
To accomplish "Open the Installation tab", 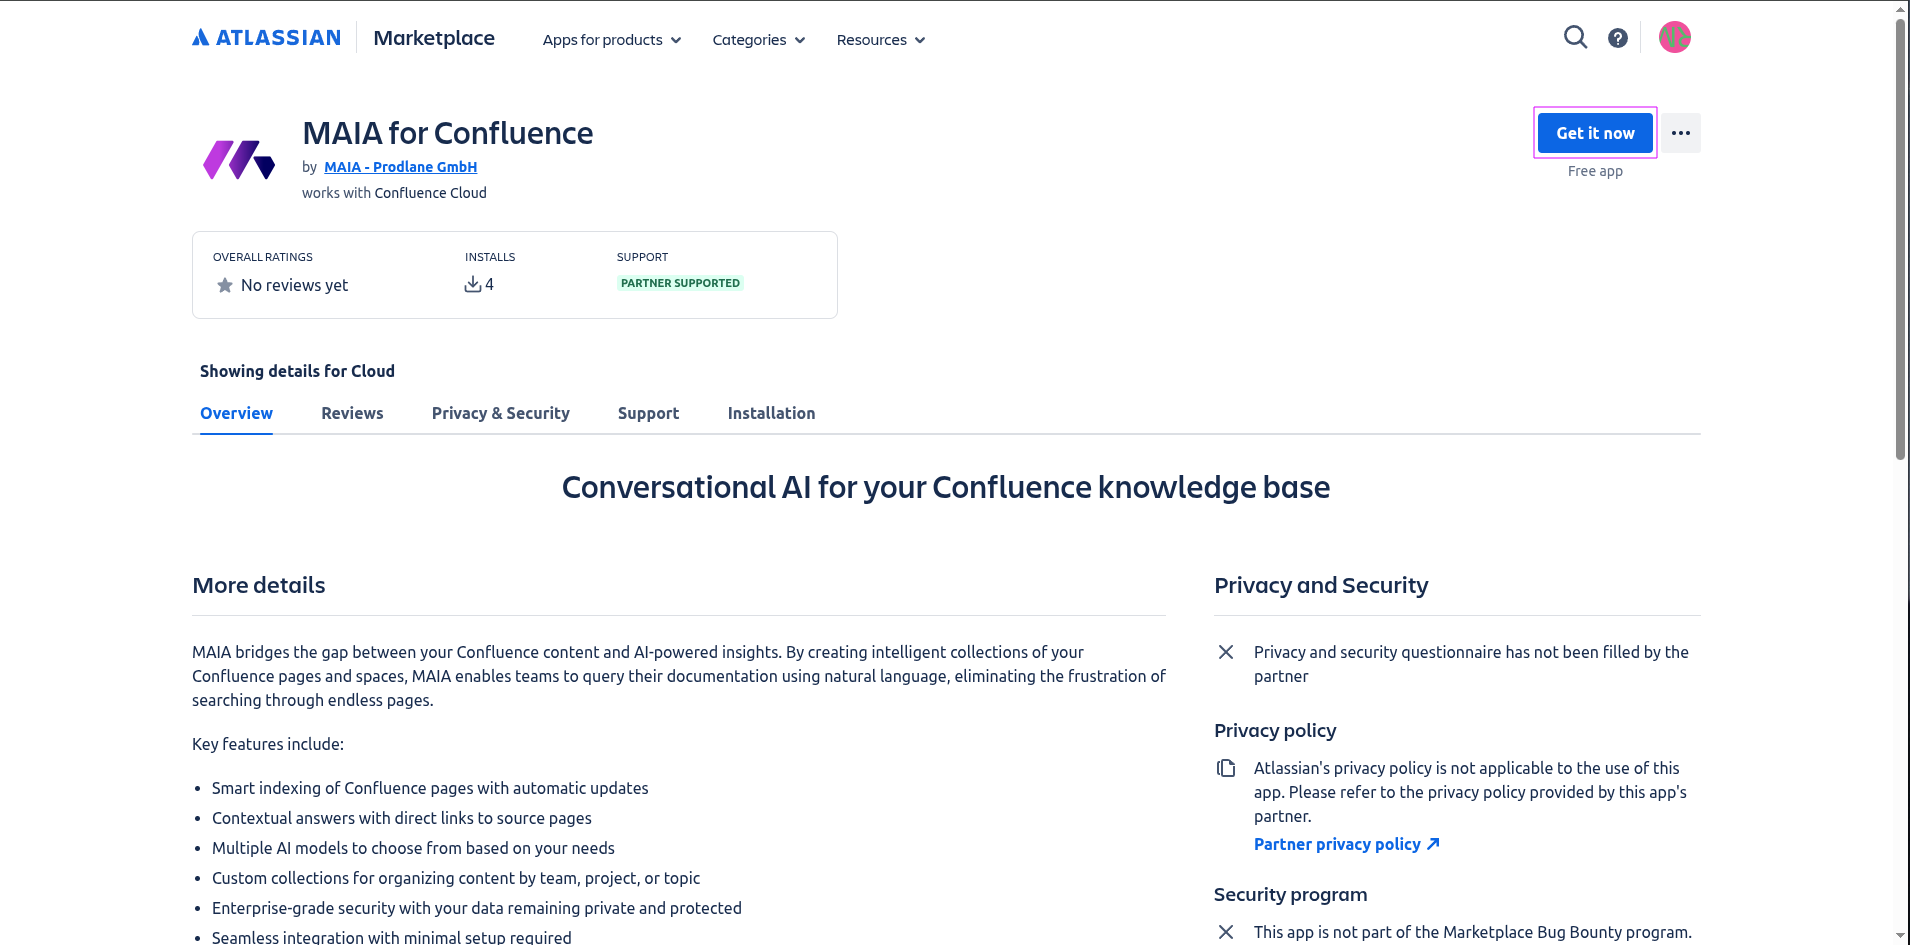I will pyautogui.click(x=771, y=413).
